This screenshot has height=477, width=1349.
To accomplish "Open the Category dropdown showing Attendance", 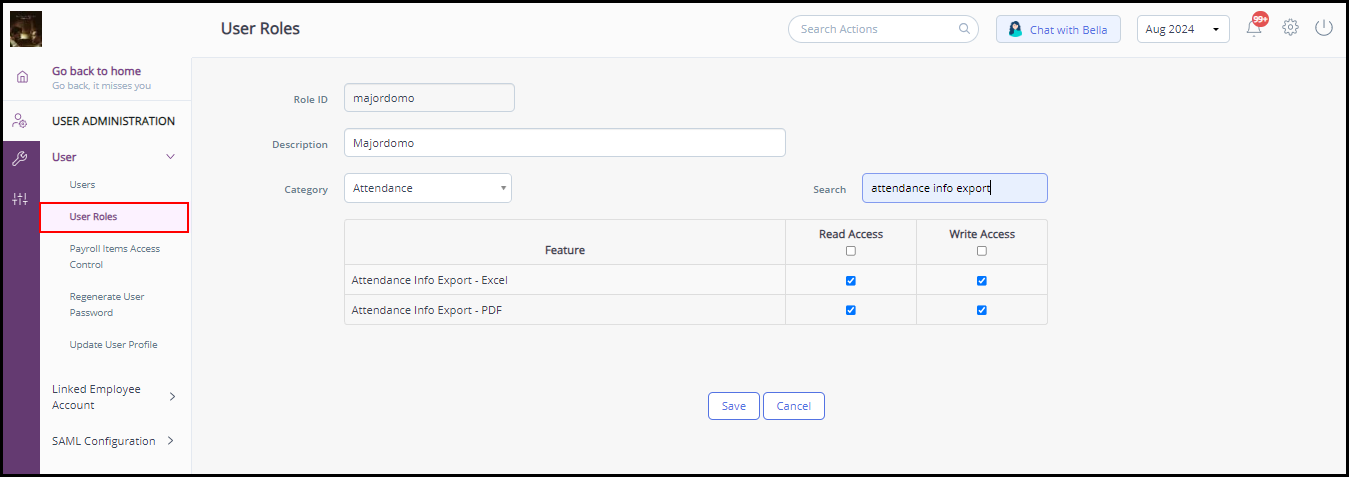I will tap(427, 188).
